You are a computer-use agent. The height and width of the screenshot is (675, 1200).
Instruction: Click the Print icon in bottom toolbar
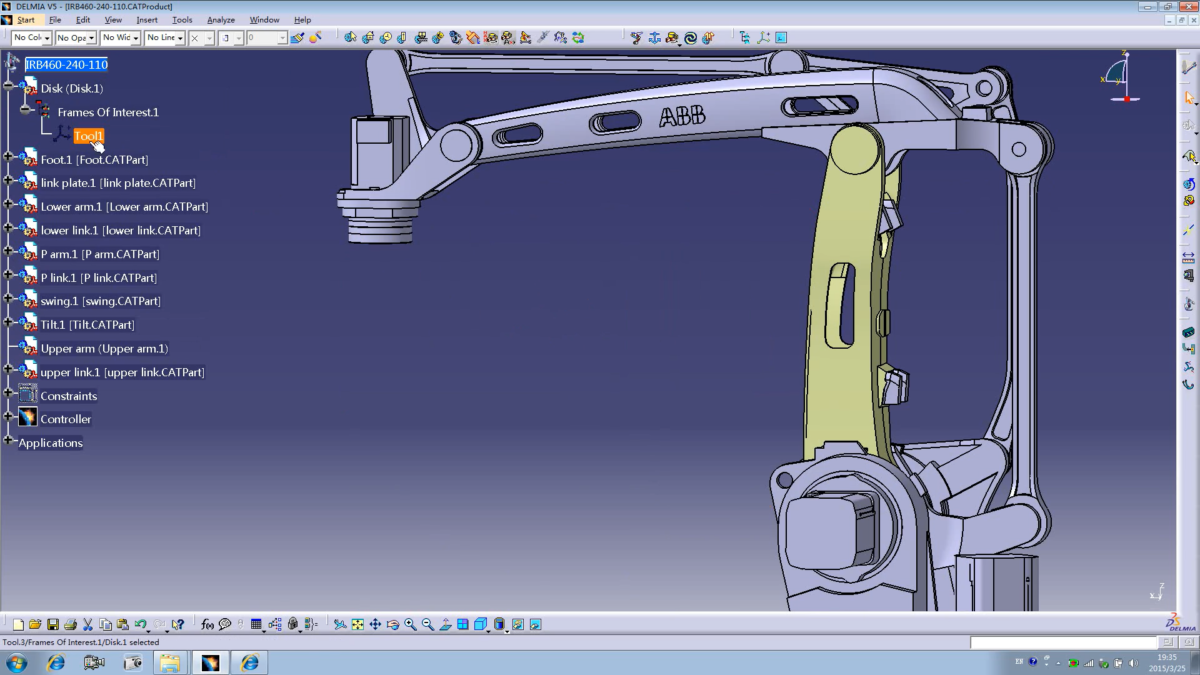70,625
